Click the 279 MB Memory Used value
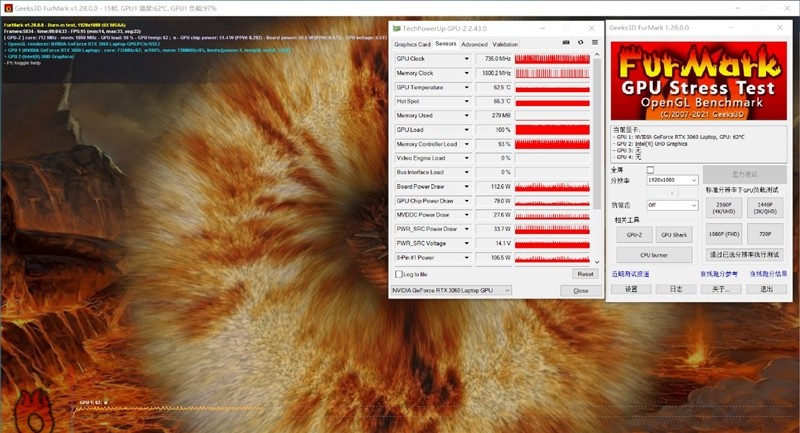Screen dimensions: 800x433 (493, 116)
